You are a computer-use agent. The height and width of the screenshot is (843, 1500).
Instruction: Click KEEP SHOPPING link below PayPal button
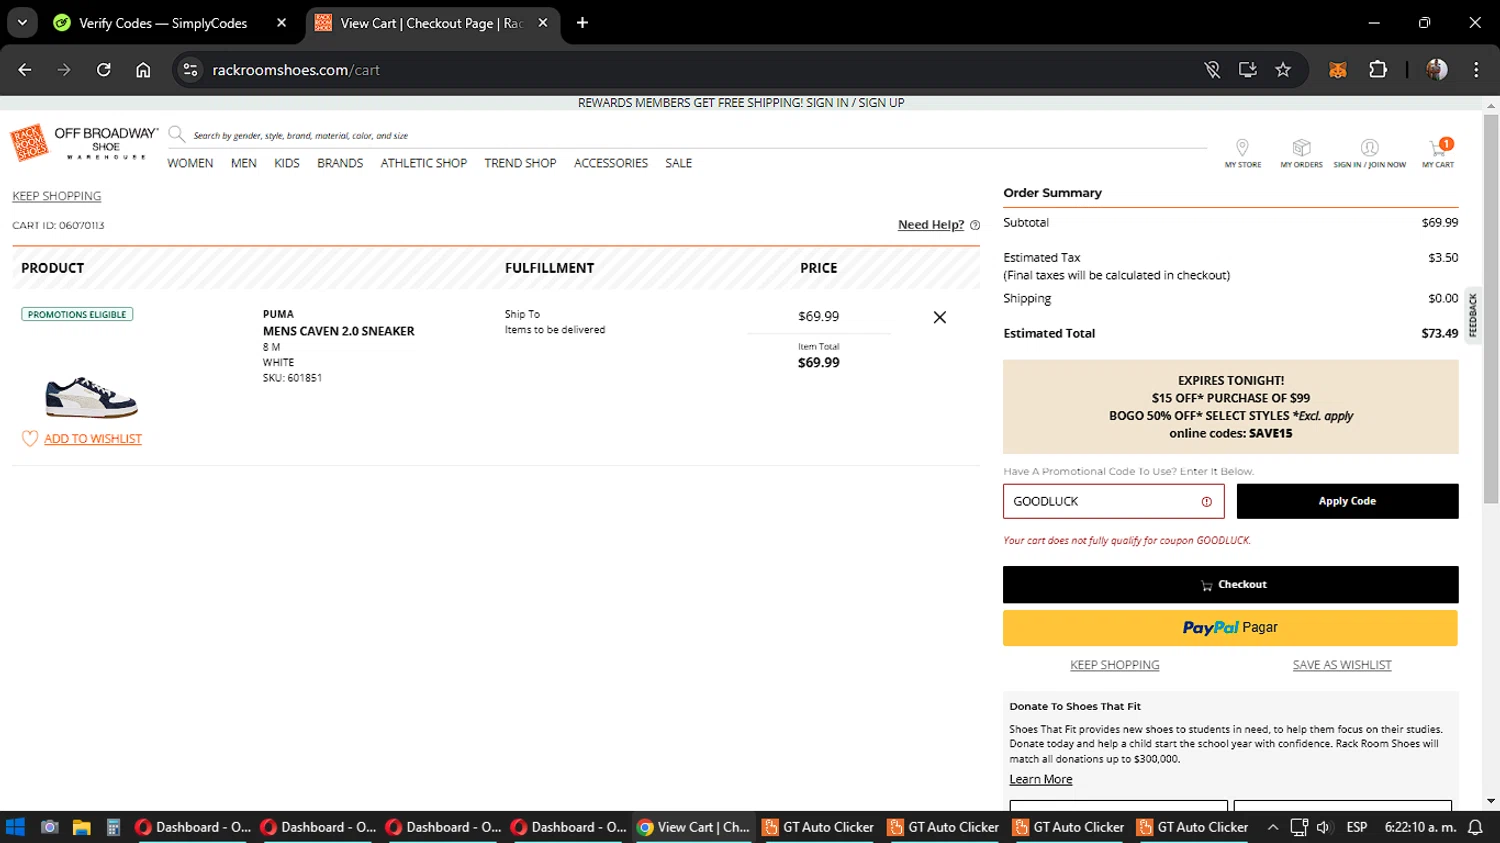(1115, 665)
